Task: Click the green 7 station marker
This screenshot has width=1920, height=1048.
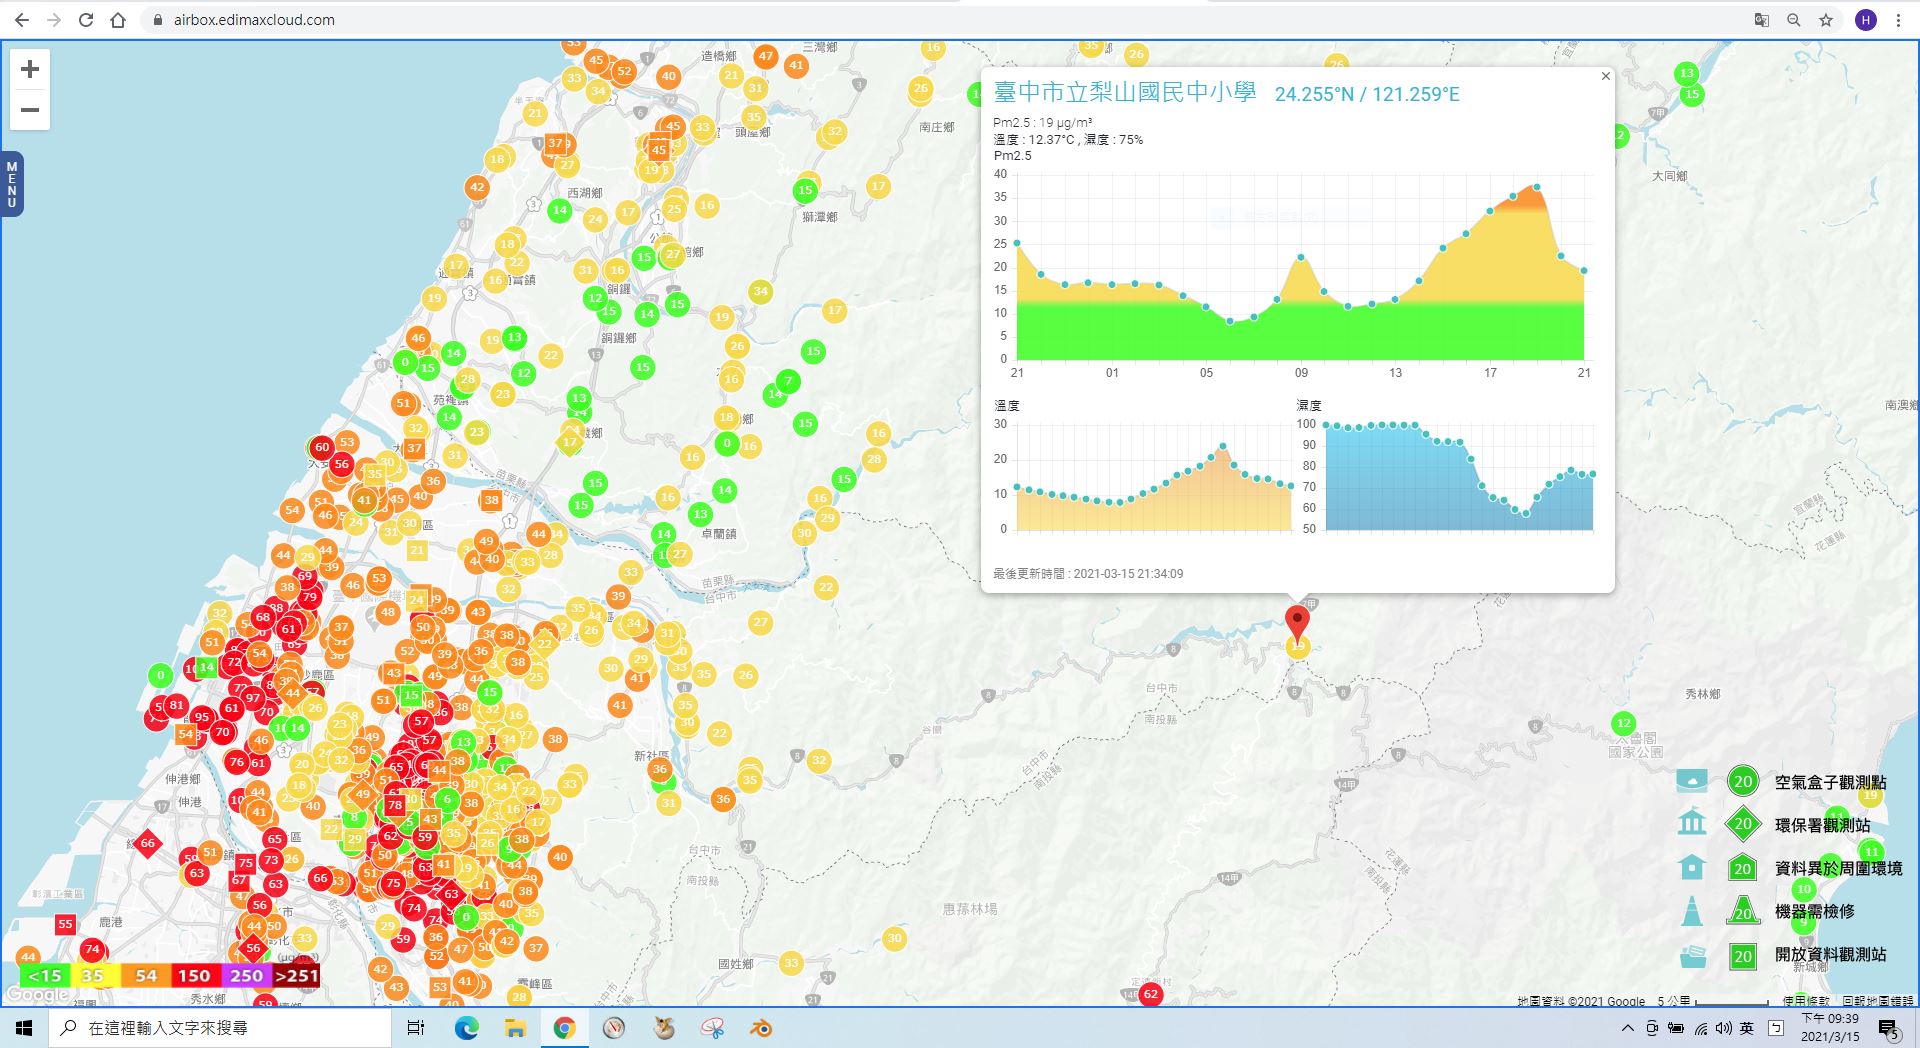Action: tap(788, 381)
